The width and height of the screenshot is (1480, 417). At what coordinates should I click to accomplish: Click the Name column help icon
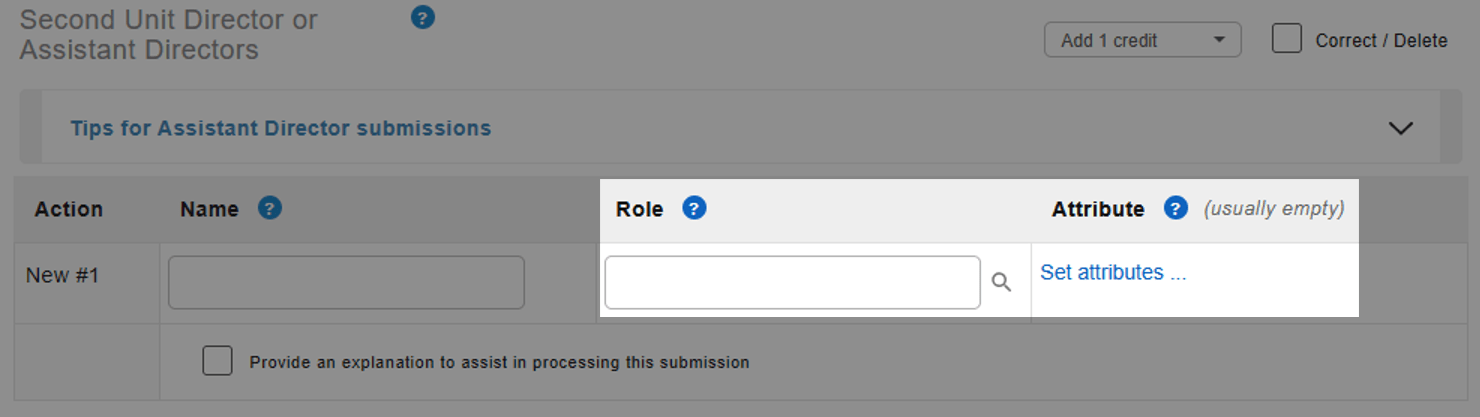[x=270, y=208]
